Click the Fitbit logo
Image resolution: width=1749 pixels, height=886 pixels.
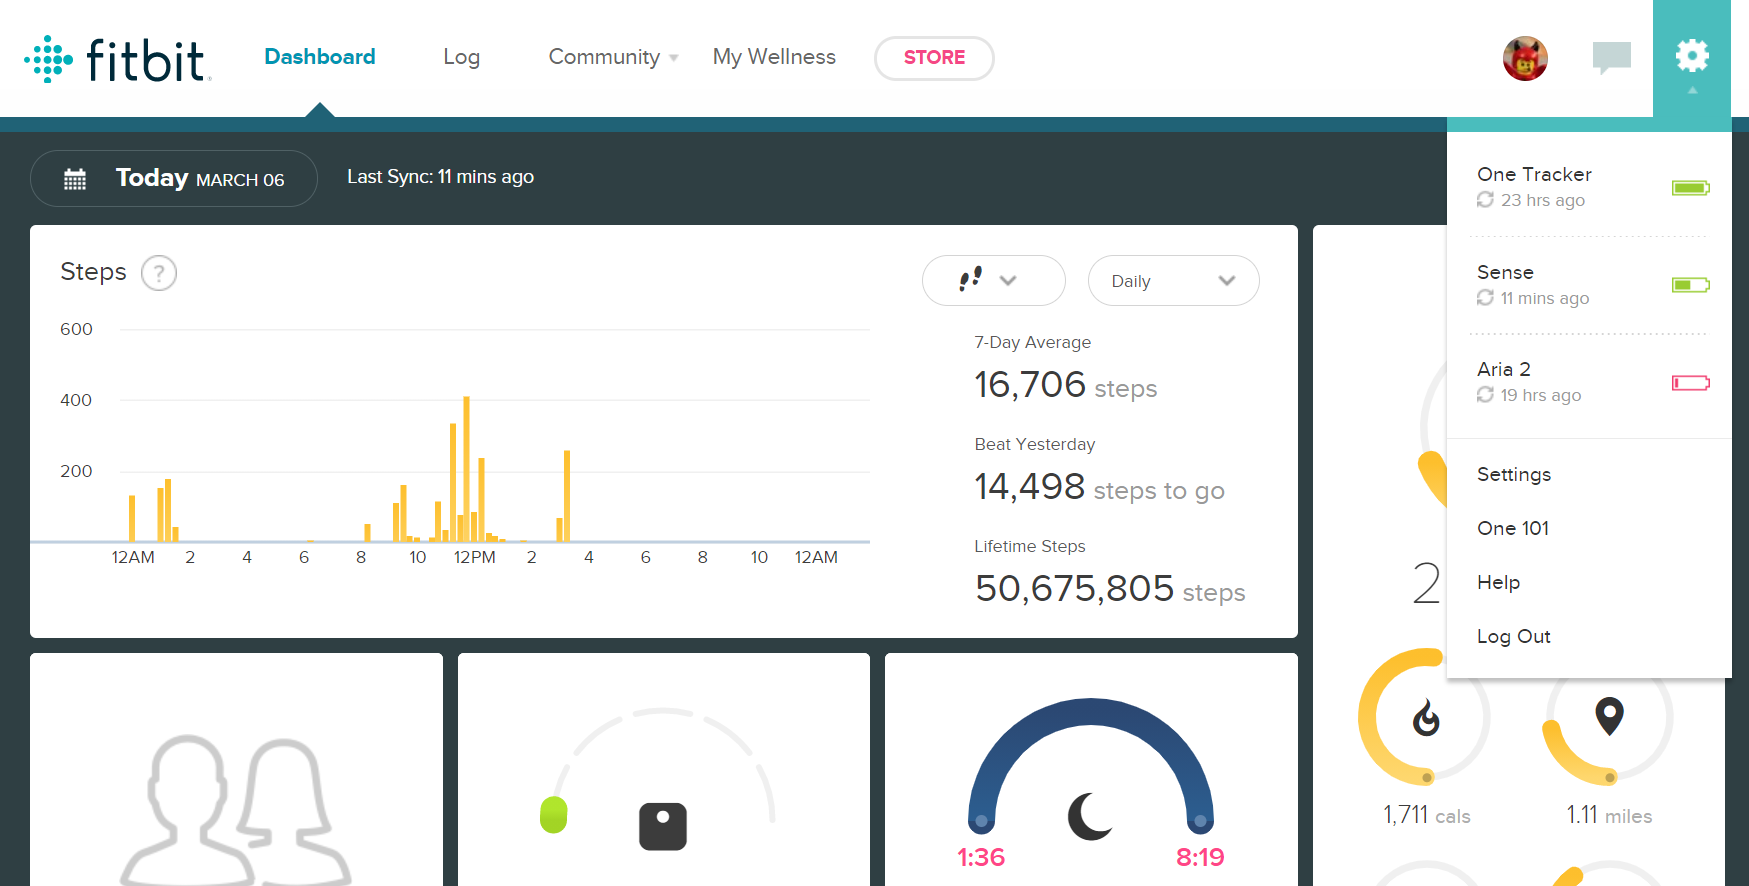(x=117, y=59)
